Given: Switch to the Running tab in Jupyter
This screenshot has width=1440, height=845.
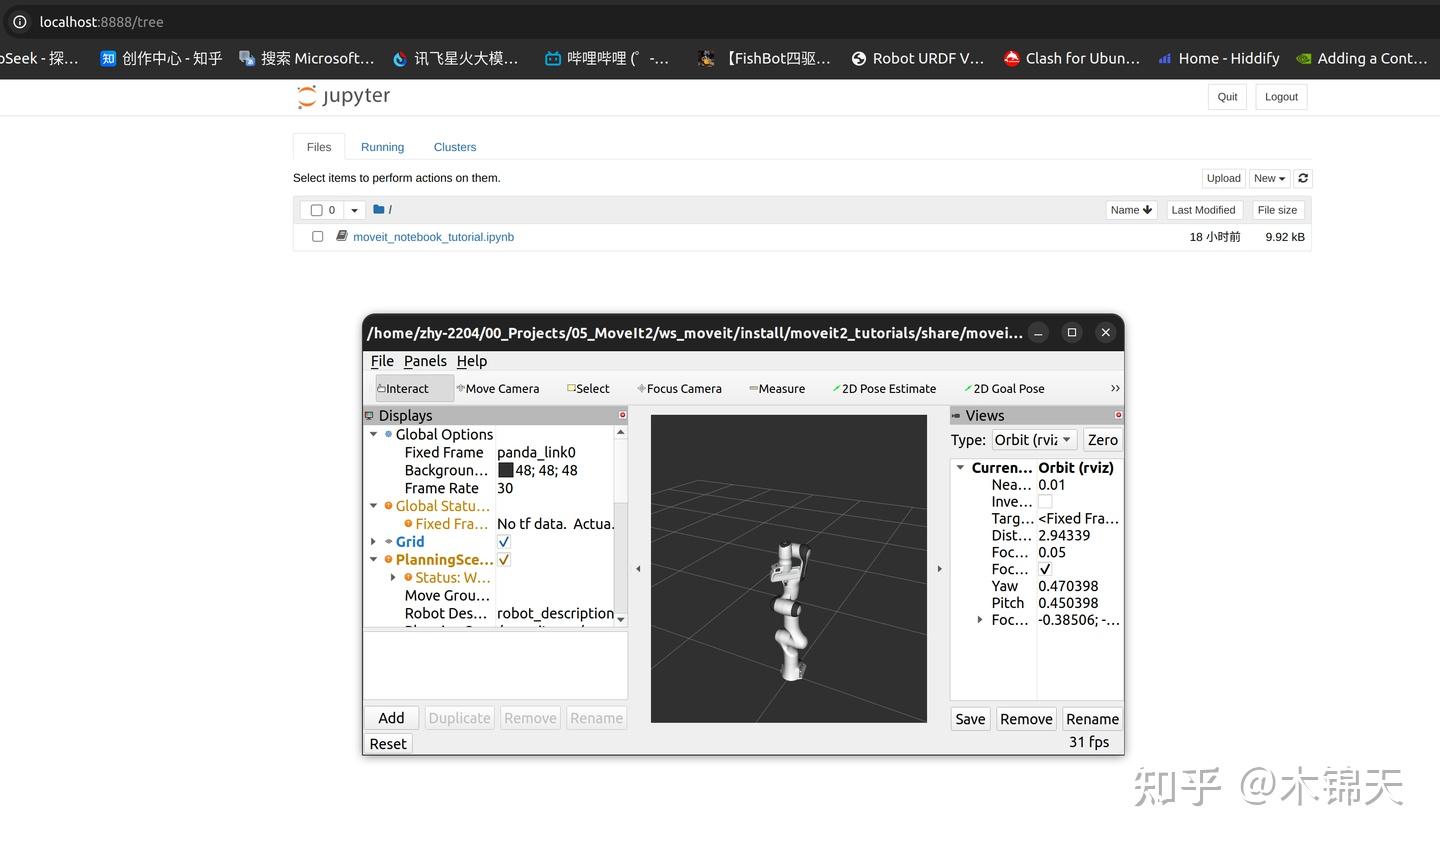Looking at the screenshot, I should pyautogui.click(x=382, y=146).
